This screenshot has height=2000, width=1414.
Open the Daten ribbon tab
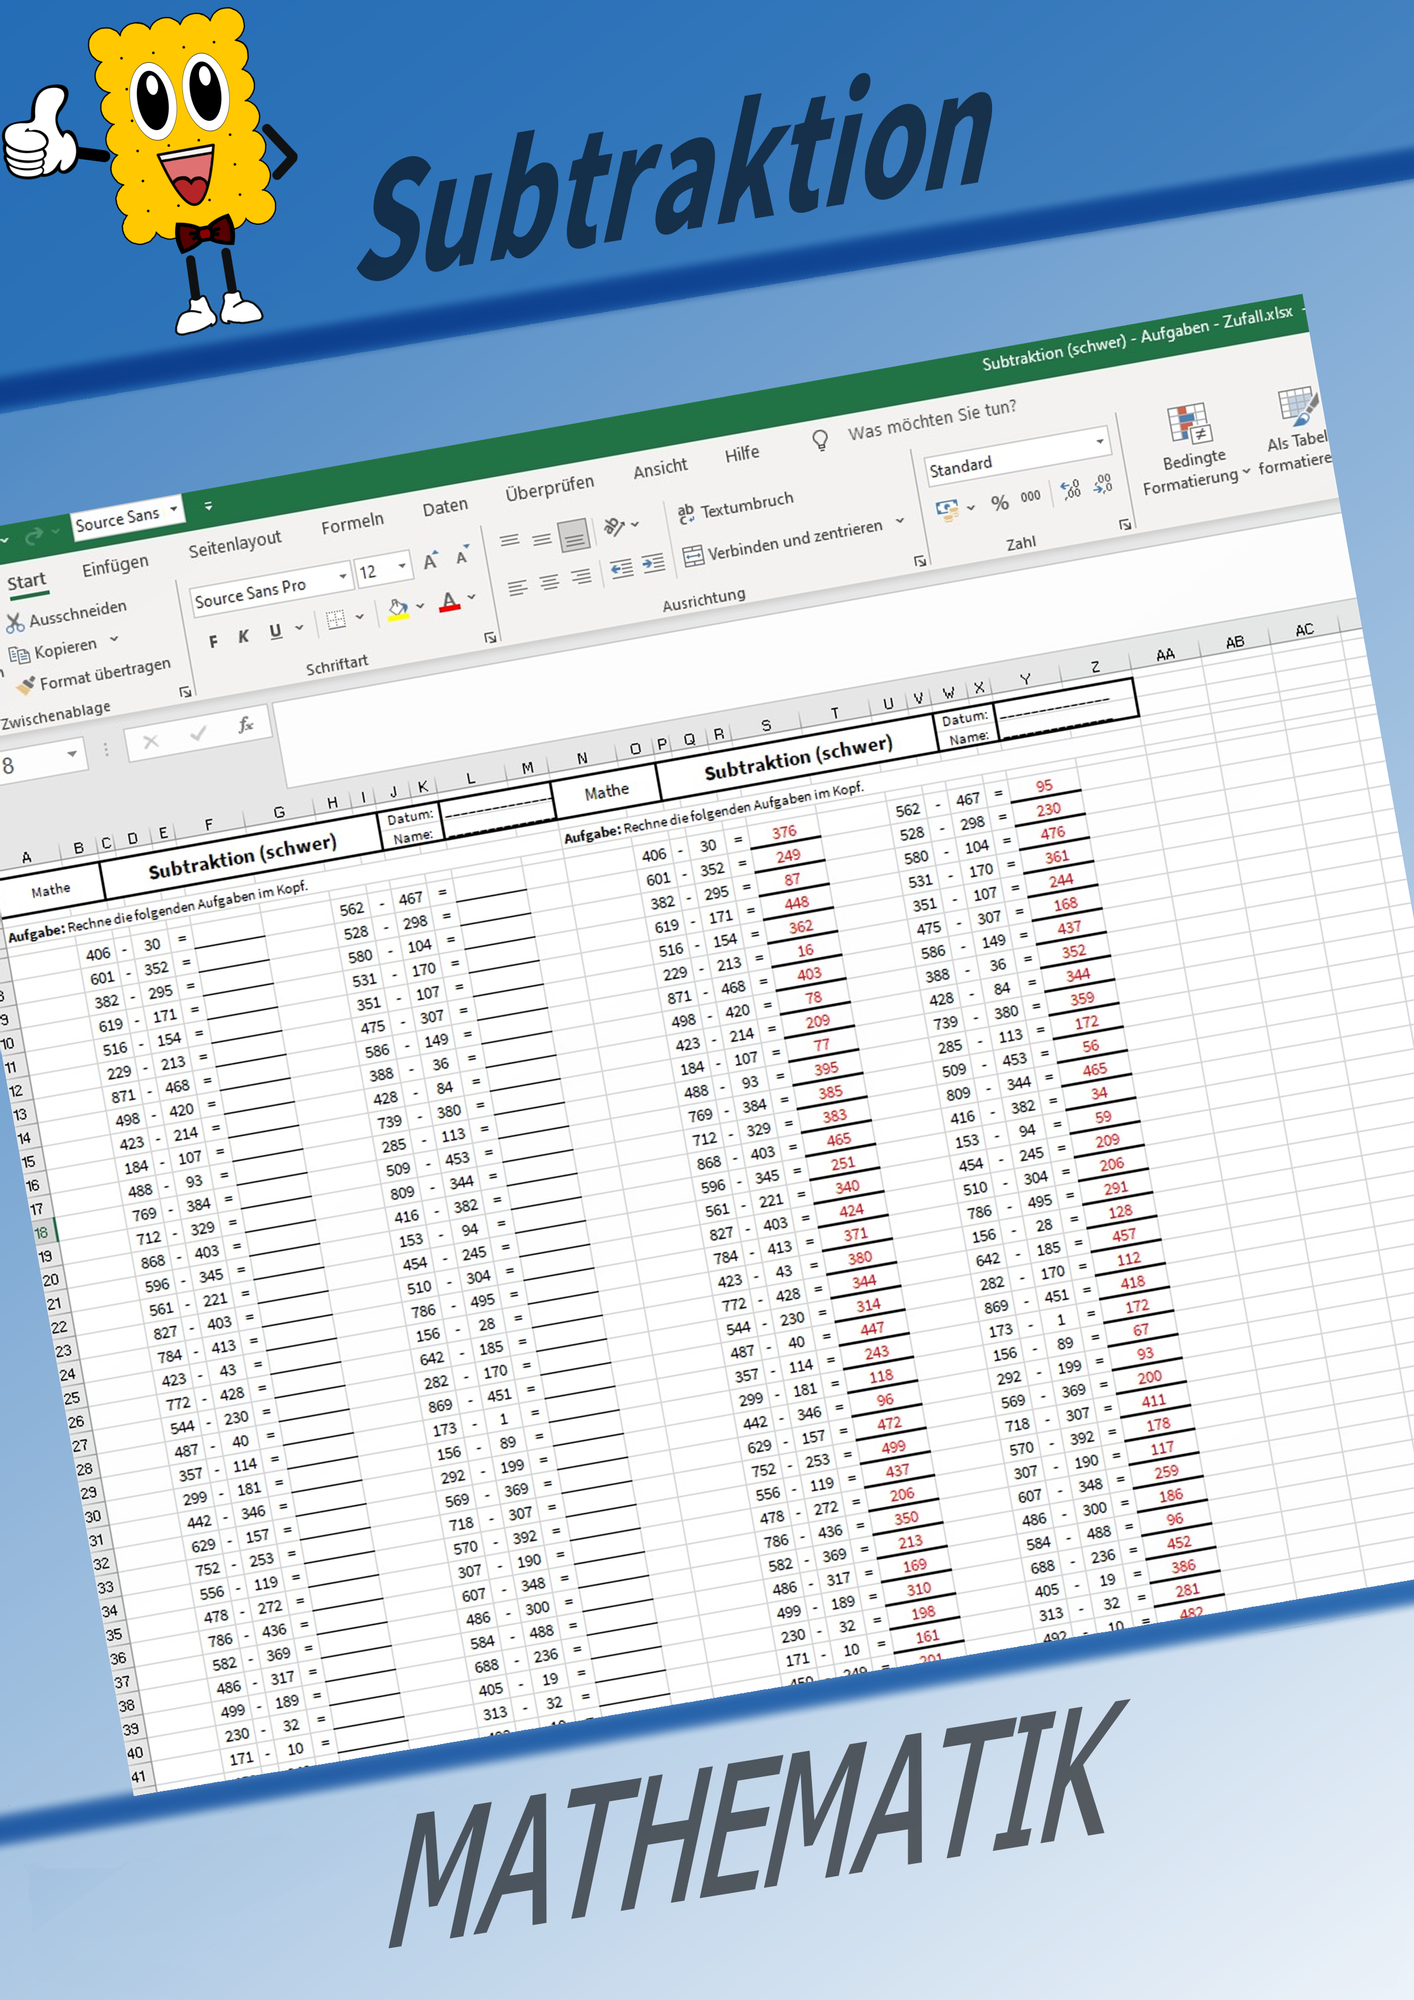[x=445, y=507]
